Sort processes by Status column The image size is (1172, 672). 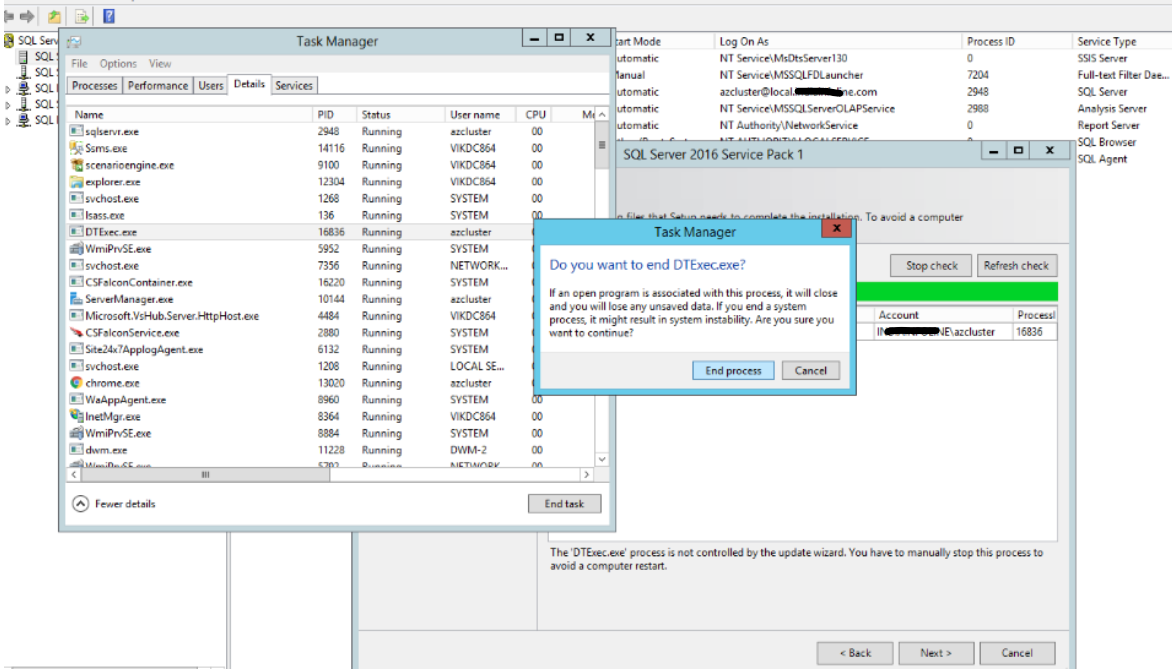coord(400,115)
